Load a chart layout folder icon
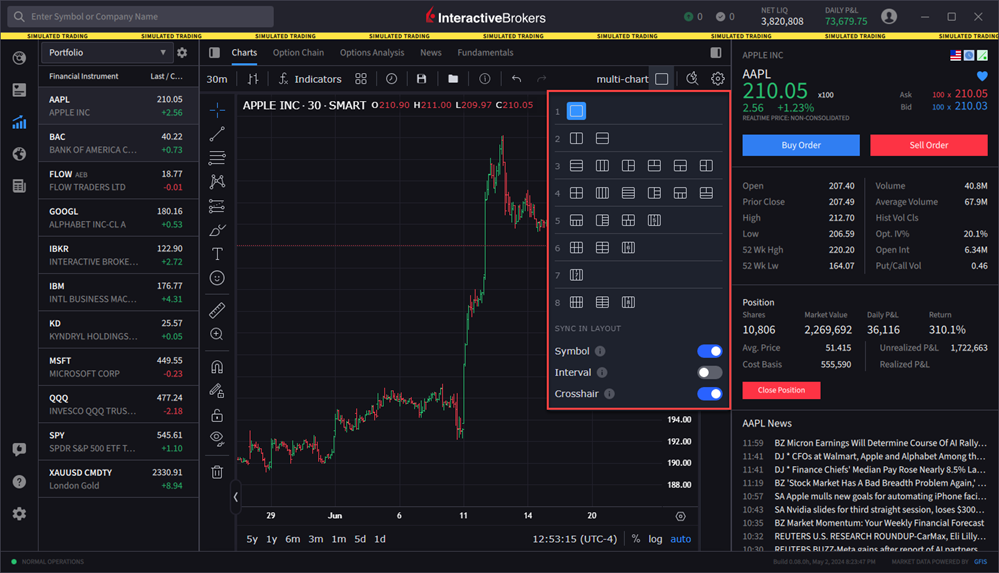Viewport: 999px width, 573px height. point(453,79)
